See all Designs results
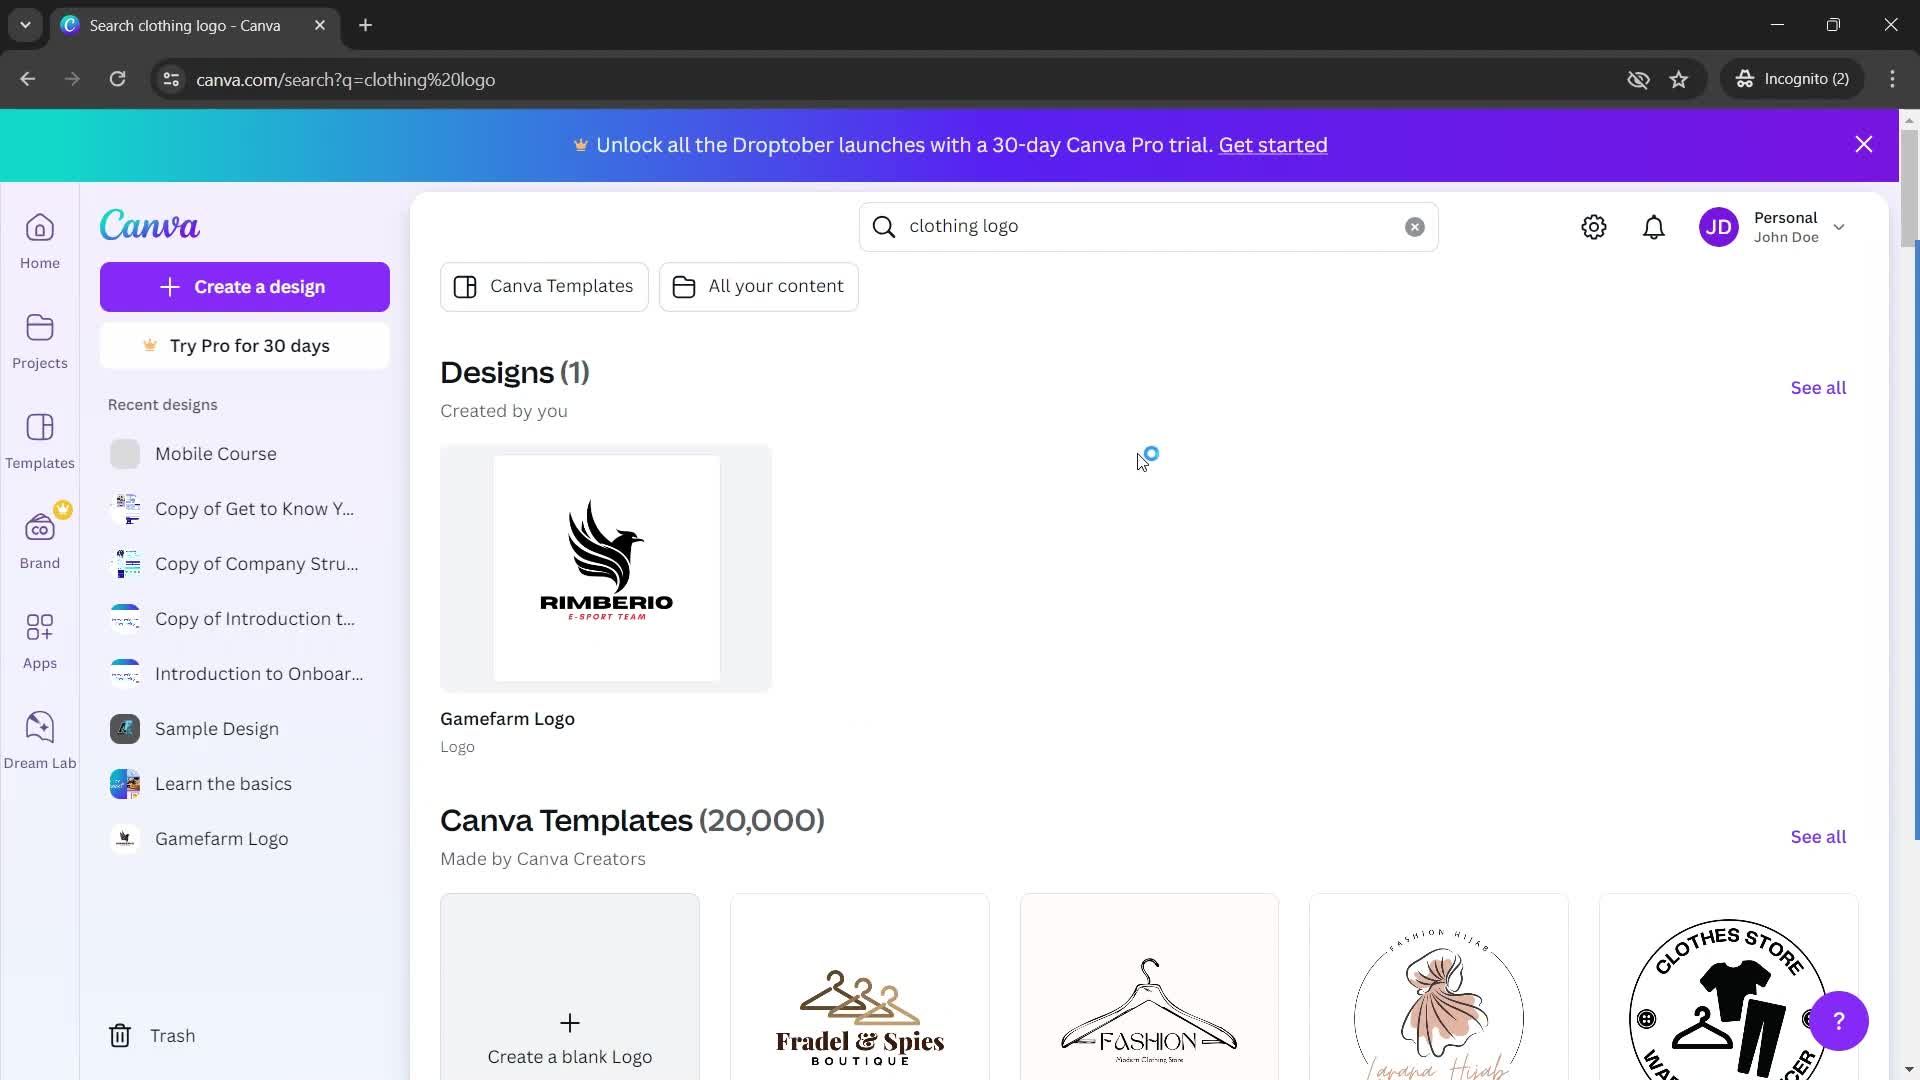 pyautogui.click(x=1818, y=388)
